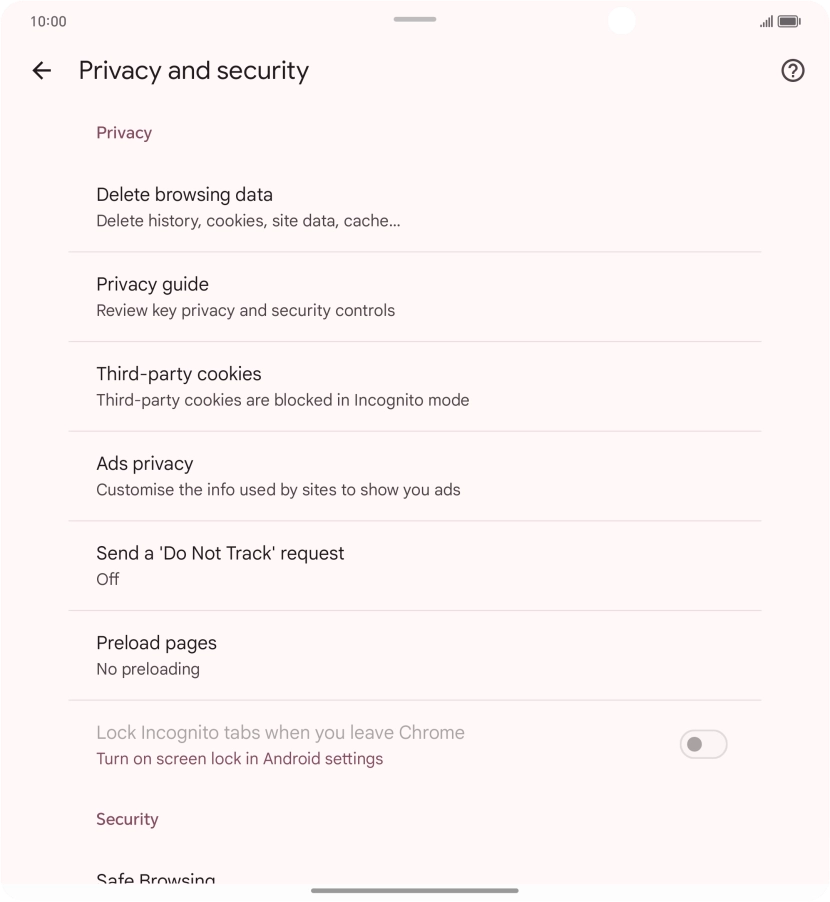This screenshot has width=830, height=902.
Task: Click the back arrow to leave settings
Action: 41,70
